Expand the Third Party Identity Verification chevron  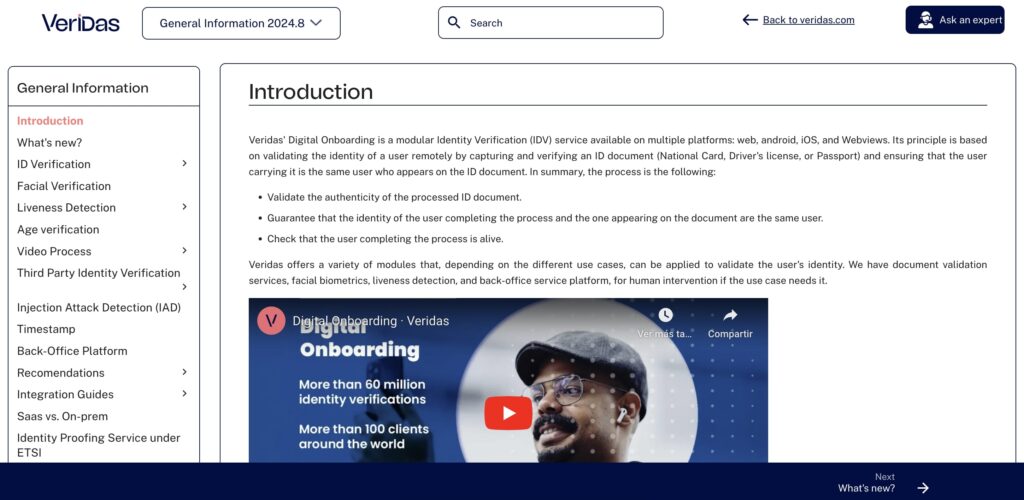pyautogui.click(x=185, y=287)
